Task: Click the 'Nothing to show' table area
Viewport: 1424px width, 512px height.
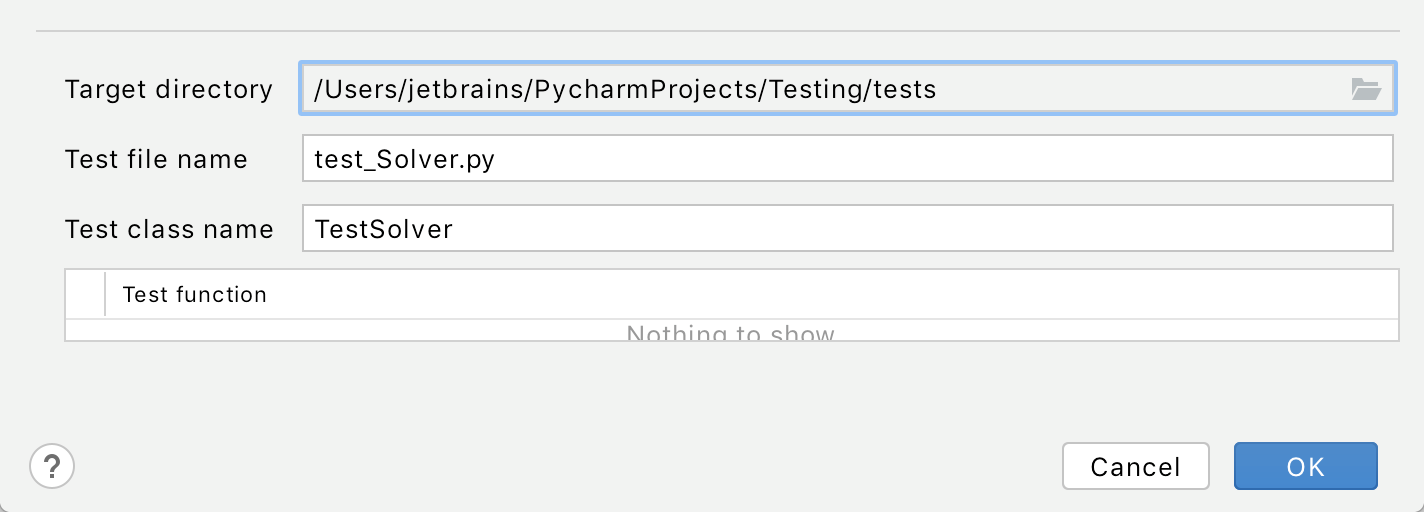Action: [x=731, y=332]
